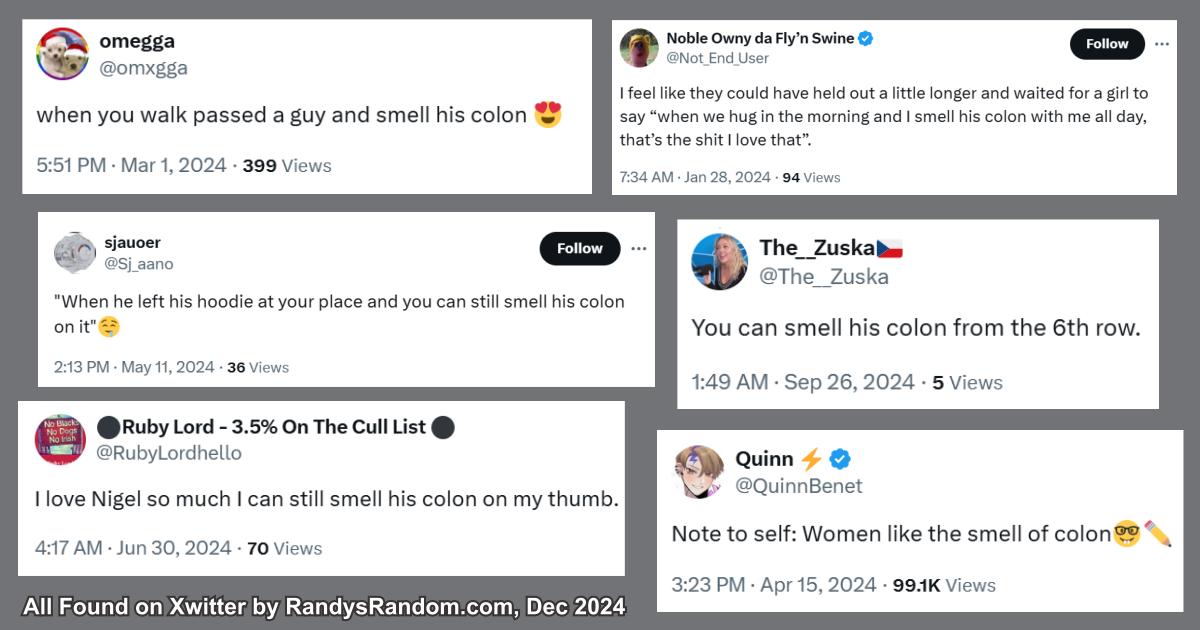Open the @QuinnBenet handle link
1200x630 pixels.
coord(798,486)
